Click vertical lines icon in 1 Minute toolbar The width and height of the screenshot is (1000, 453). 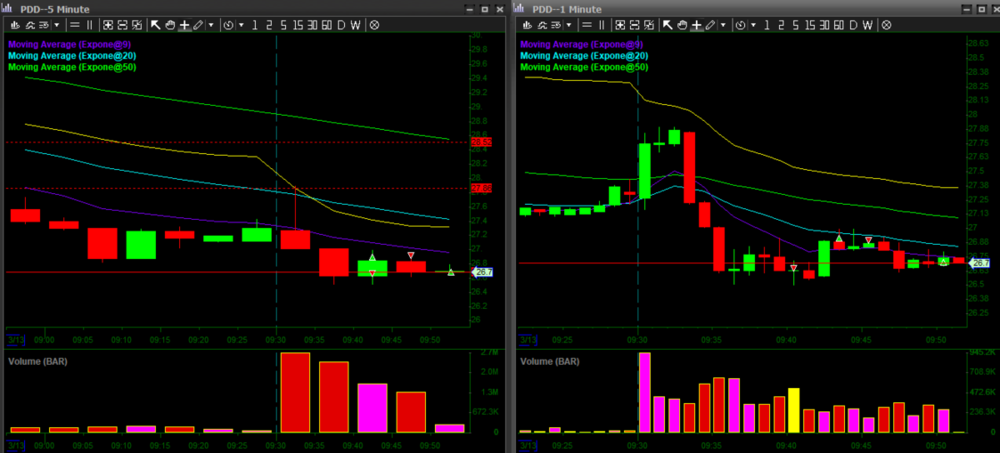(602, 23)
